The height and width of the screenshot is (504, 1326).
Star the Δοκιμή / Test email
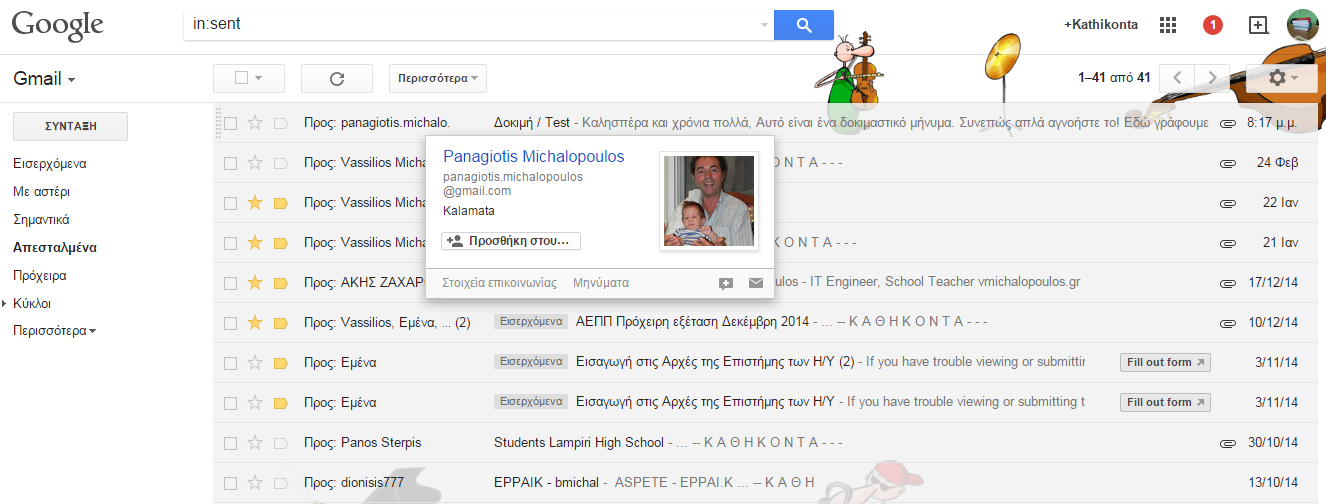(255, 123)
